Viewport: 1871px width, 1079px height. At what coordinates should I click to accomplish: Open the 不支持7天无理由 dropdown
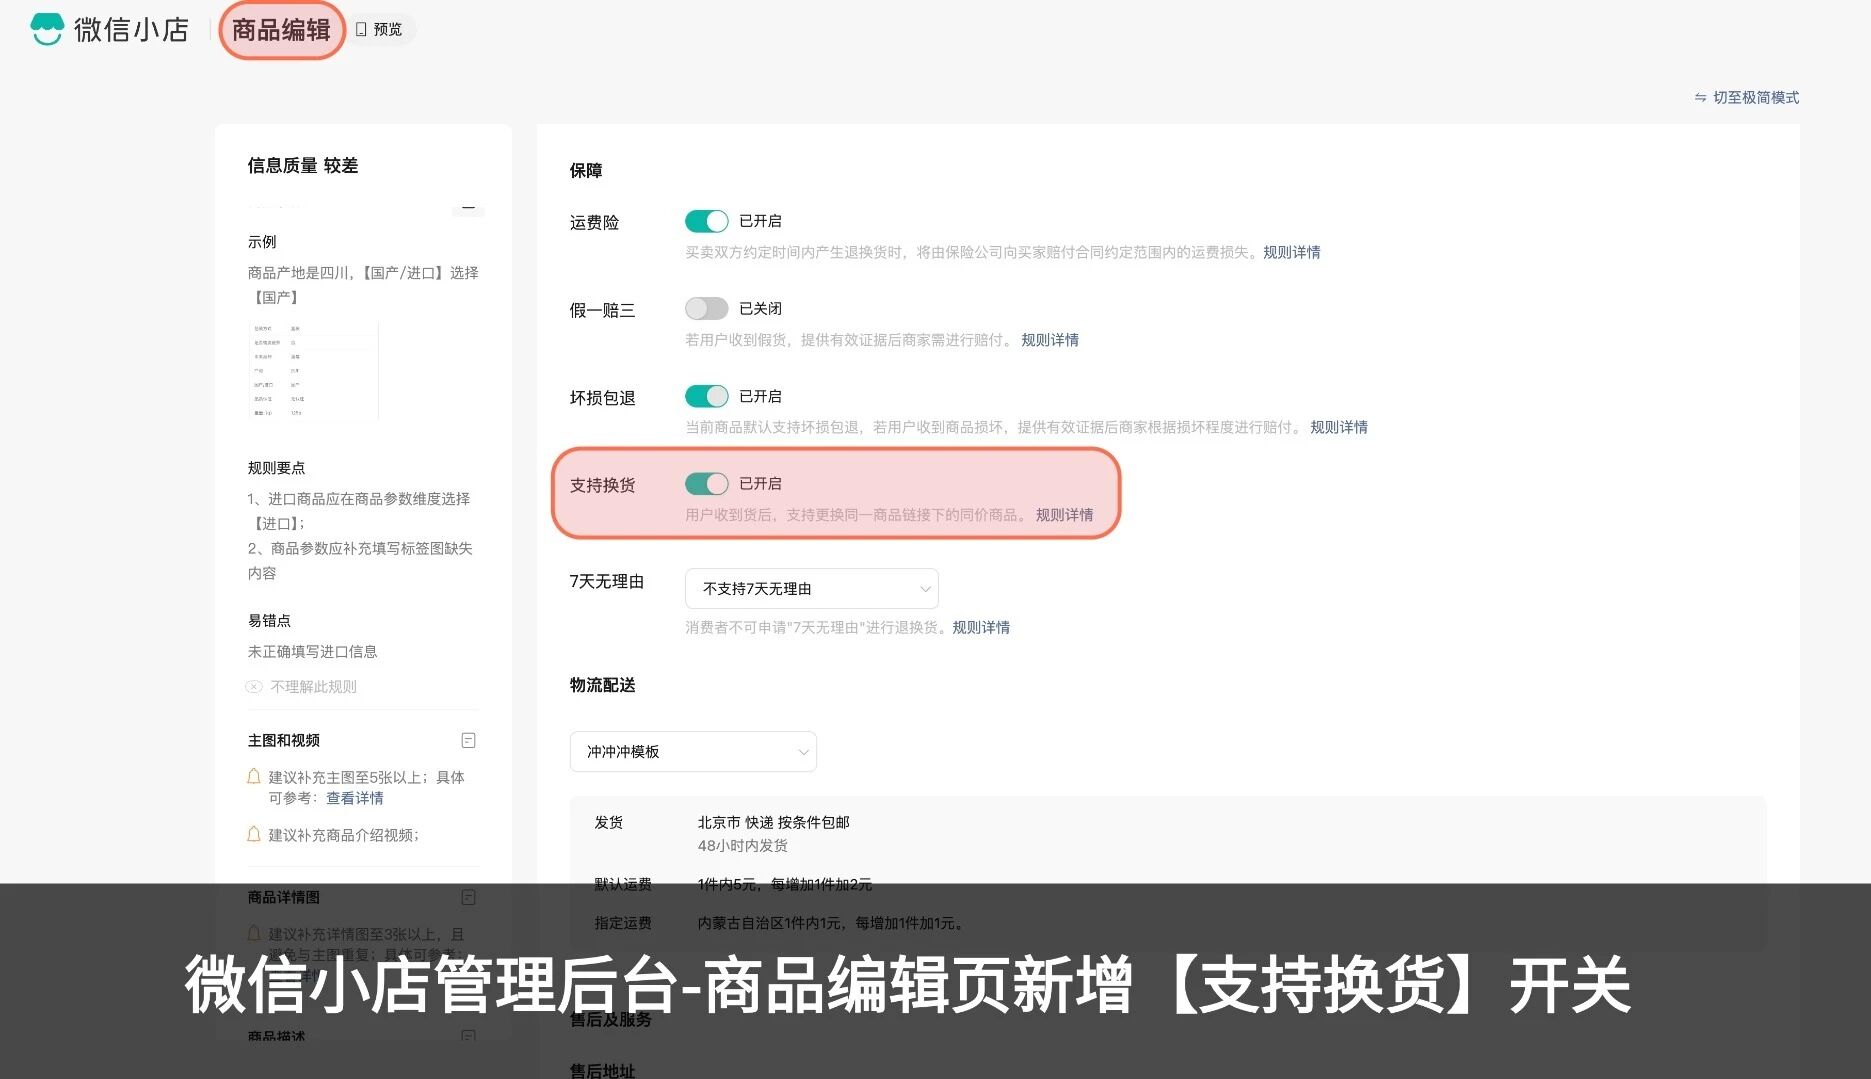click(x=811, y=589)
